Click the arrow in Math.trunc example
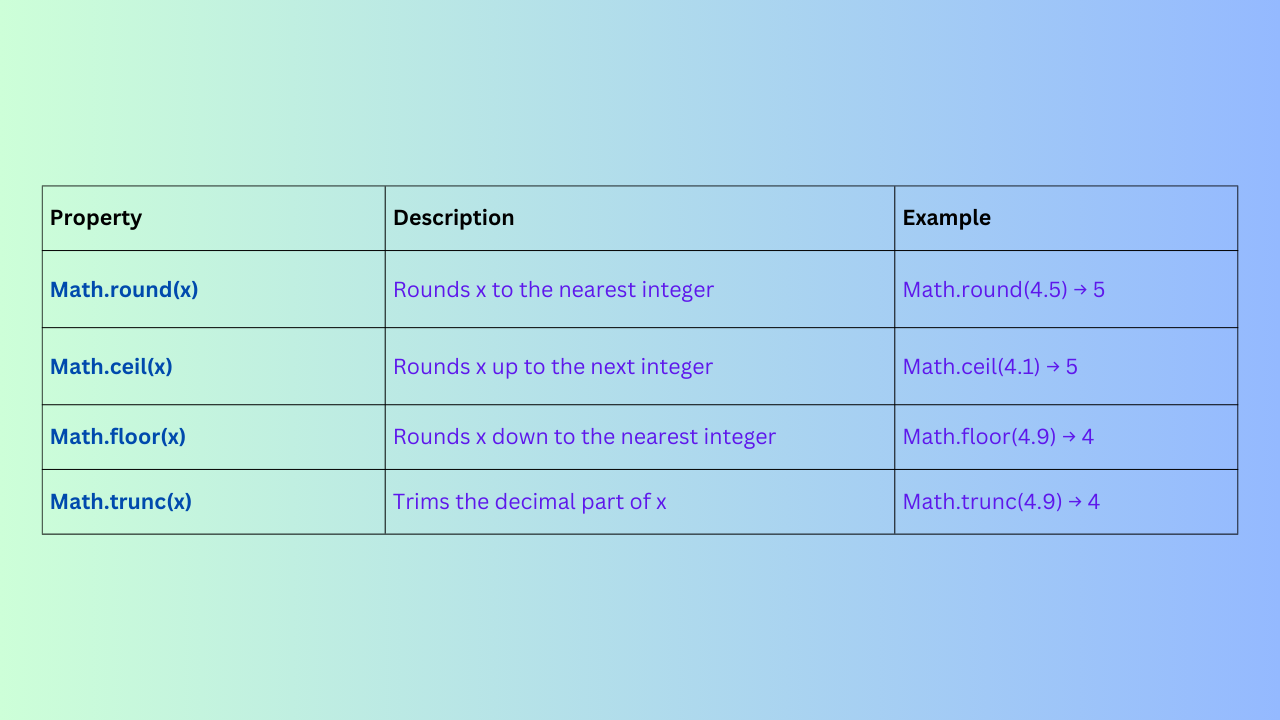The image size is (1280, 720). (x=1075, y=503)
